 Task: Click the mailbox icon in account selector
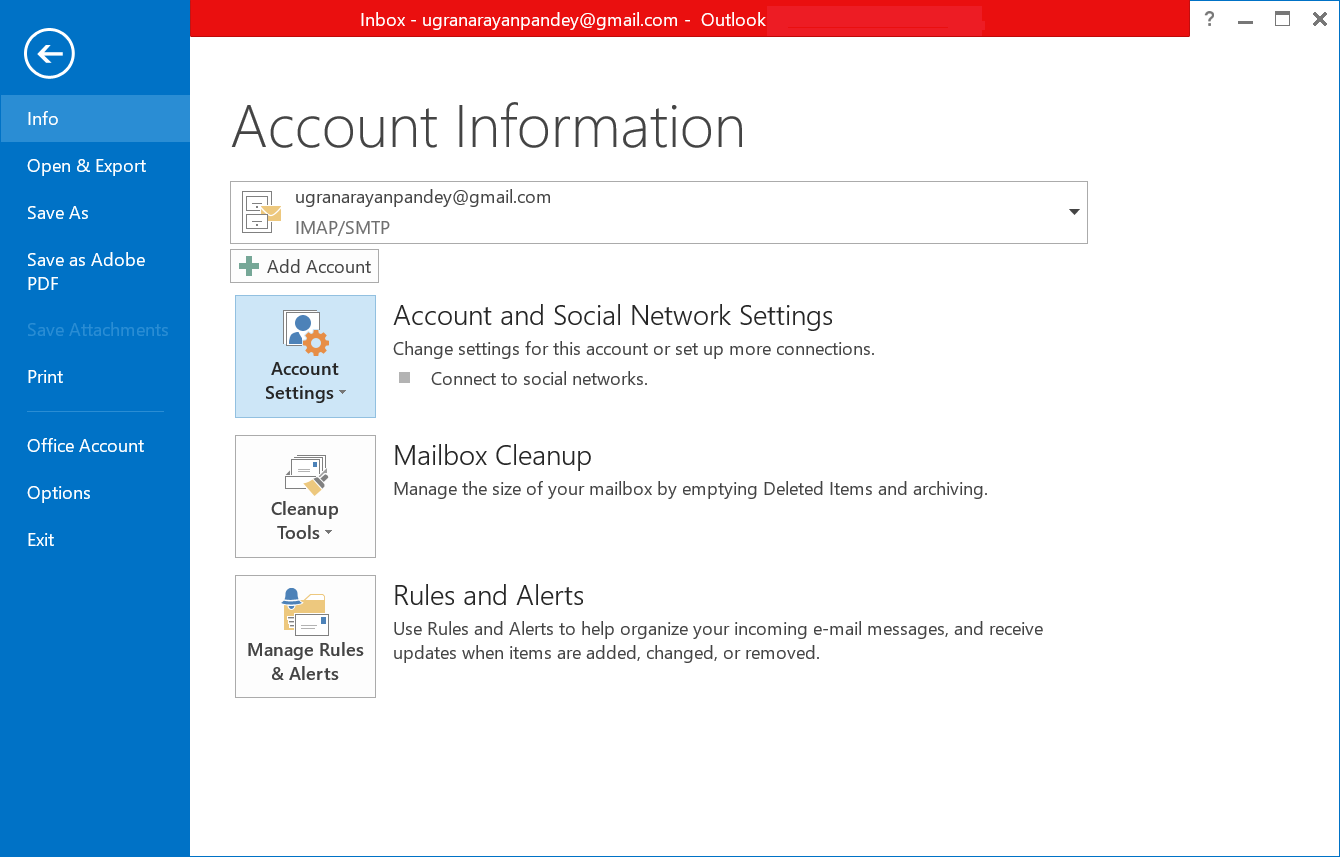[x=262, y=212]
